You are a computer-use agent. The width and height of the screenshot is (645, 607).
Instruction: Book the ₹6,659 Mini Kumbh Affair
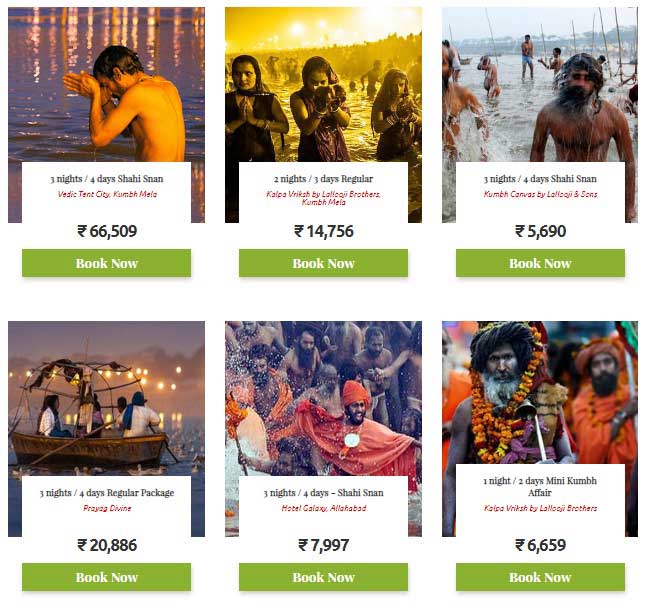pyautogui.click(x=540, y=577)
